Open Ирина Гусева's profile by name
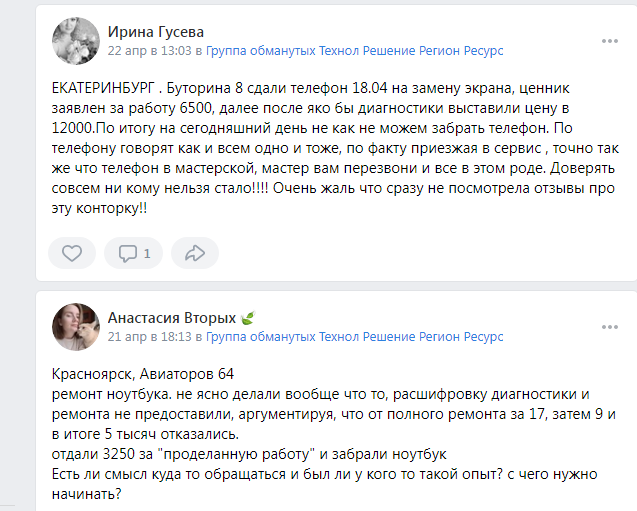 pos(157,31)
